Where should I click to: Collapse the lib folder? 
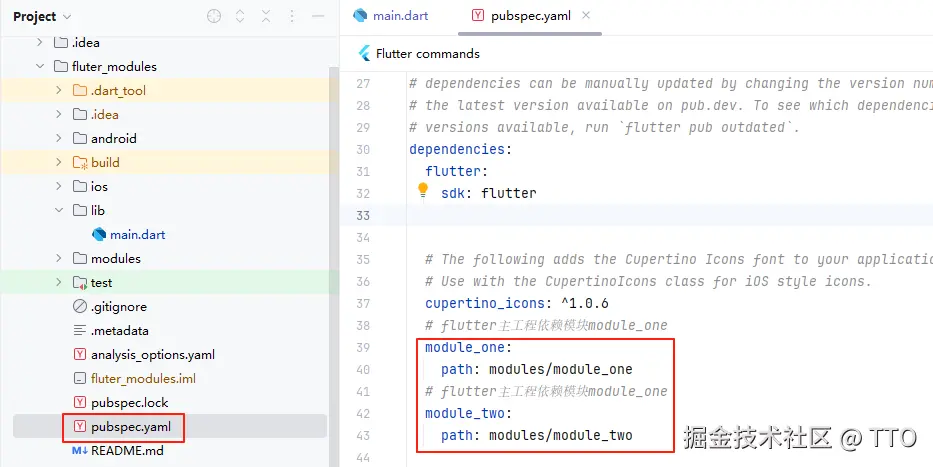[x=58, y=210]
